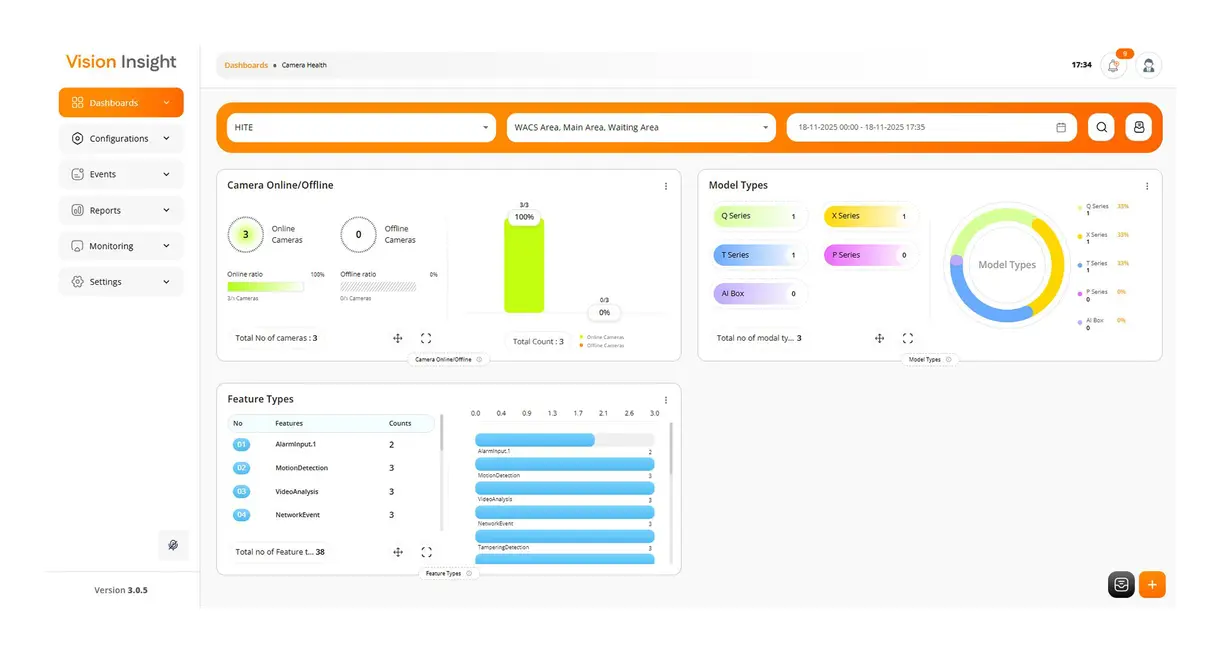This screenshot has height=653, width=1220.
Task: Click info icon beside Camera Online/Offline tag
Action: pos(479,359)
